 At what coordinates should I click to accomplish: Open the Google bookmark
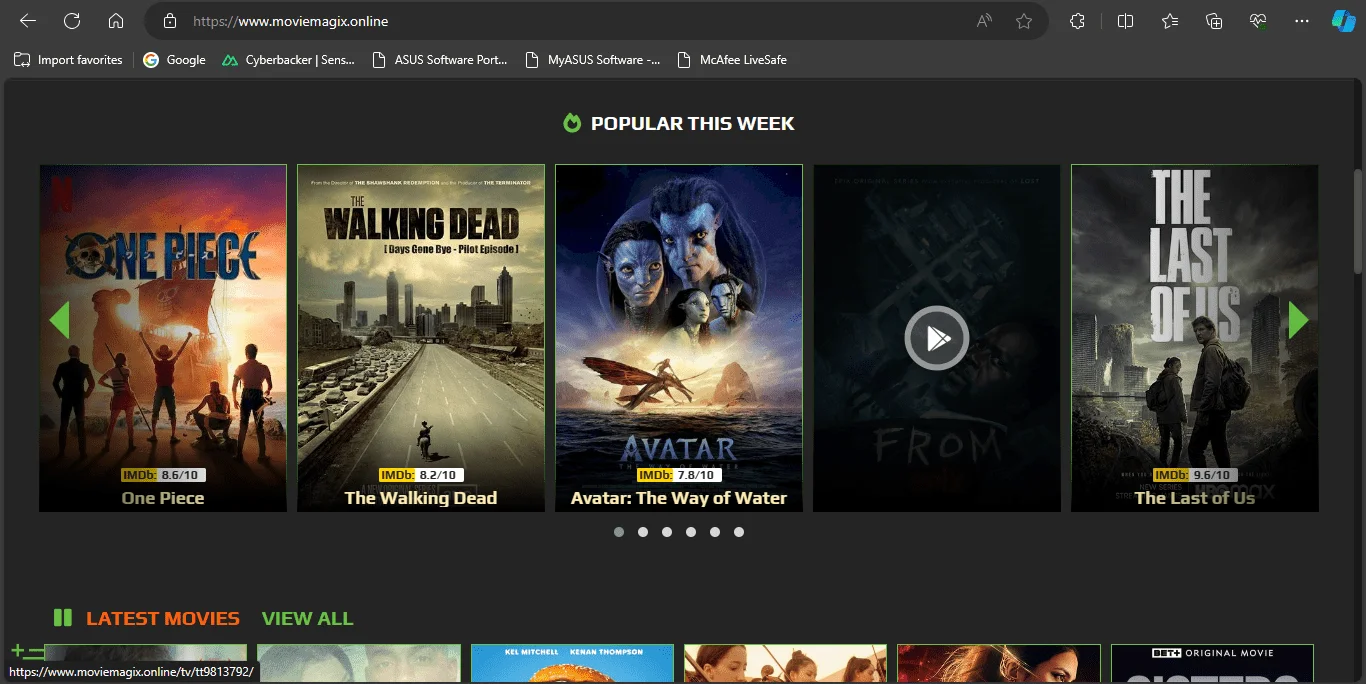pyautogui.click(x=174, y=60)
